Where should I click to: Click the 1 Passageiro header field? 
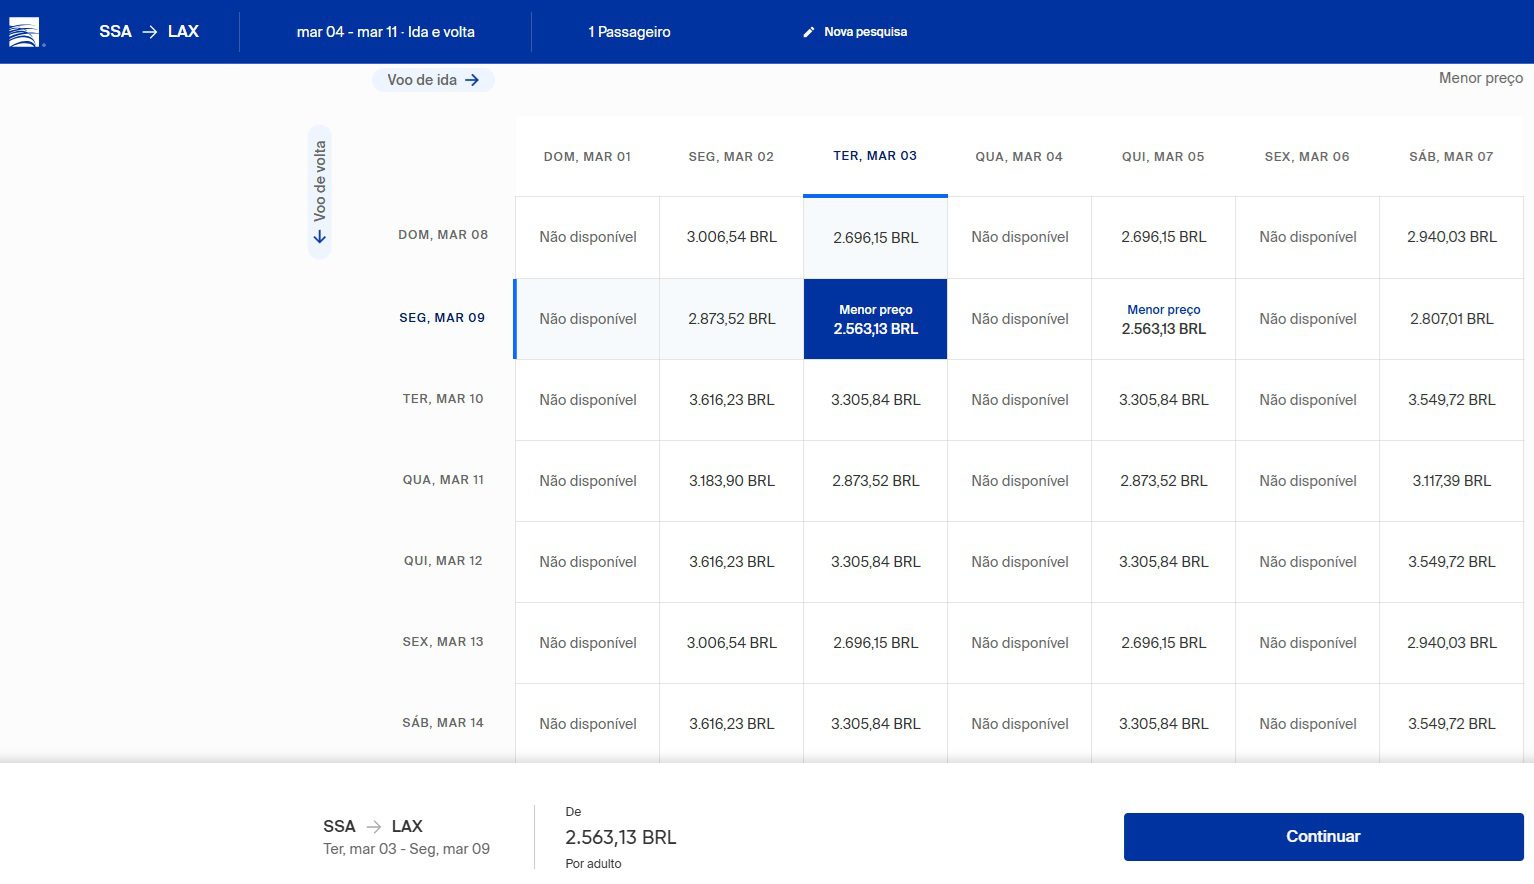pyautogui.click(x=629, y=32)
